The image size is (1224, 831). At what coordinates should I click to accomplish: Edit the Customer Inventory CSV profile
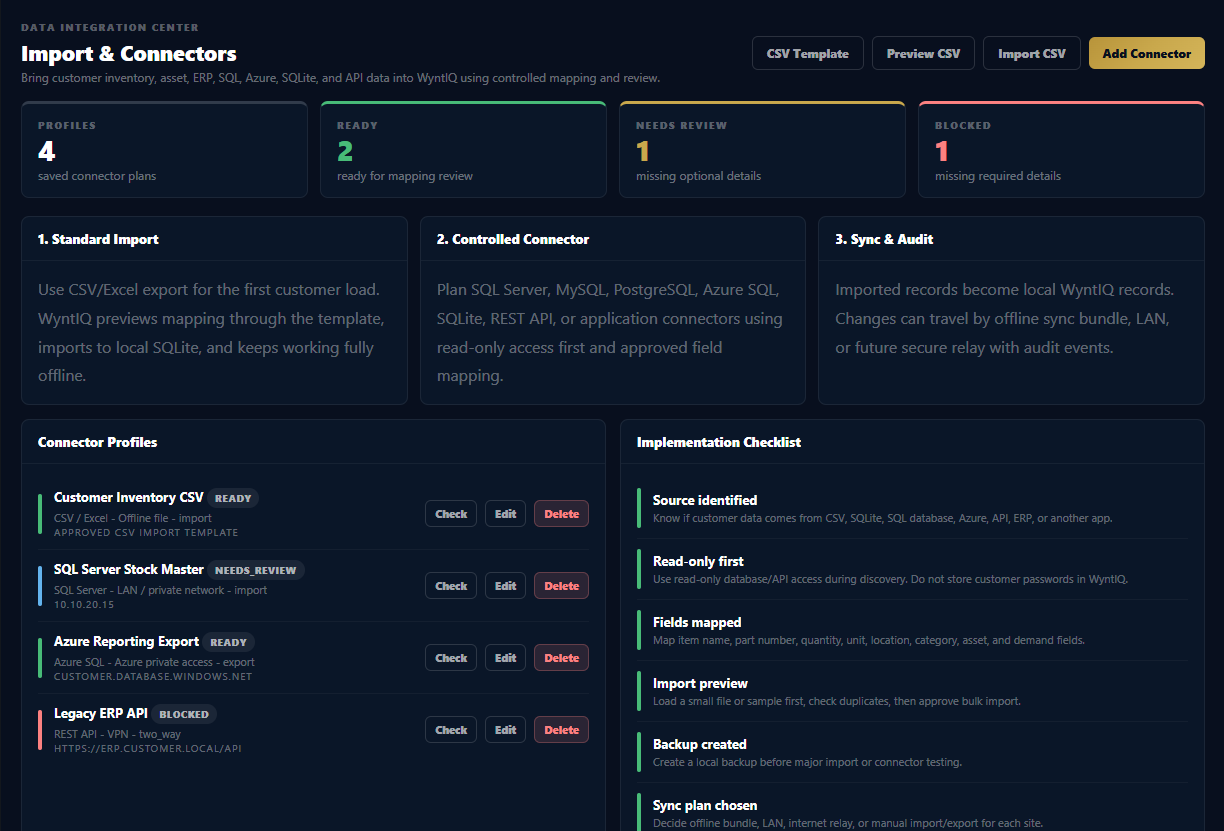click(506, 514)
